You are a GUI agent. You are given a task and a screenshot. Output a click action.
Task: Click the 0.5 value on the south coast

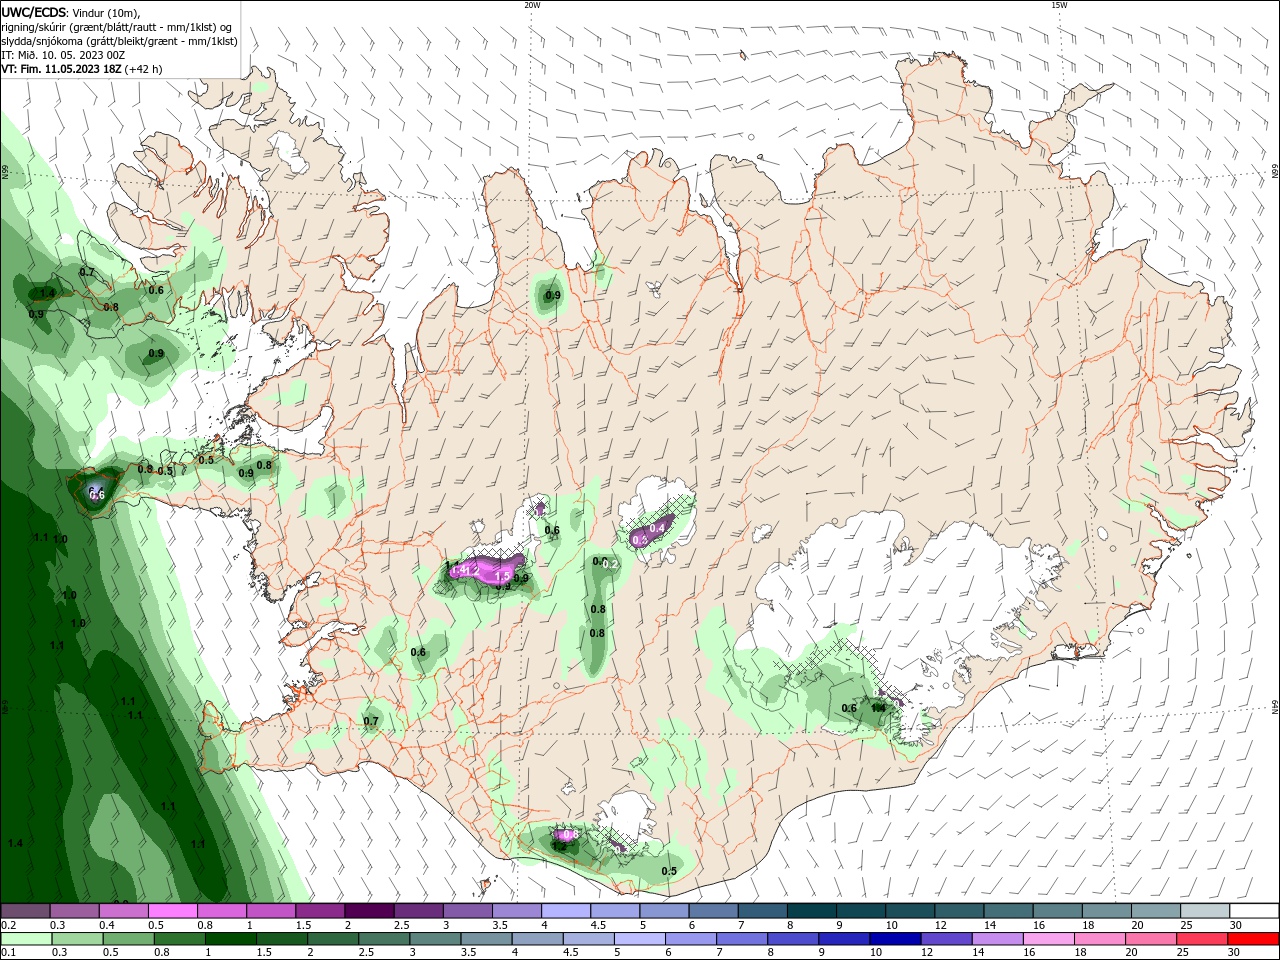pos(669,871)
